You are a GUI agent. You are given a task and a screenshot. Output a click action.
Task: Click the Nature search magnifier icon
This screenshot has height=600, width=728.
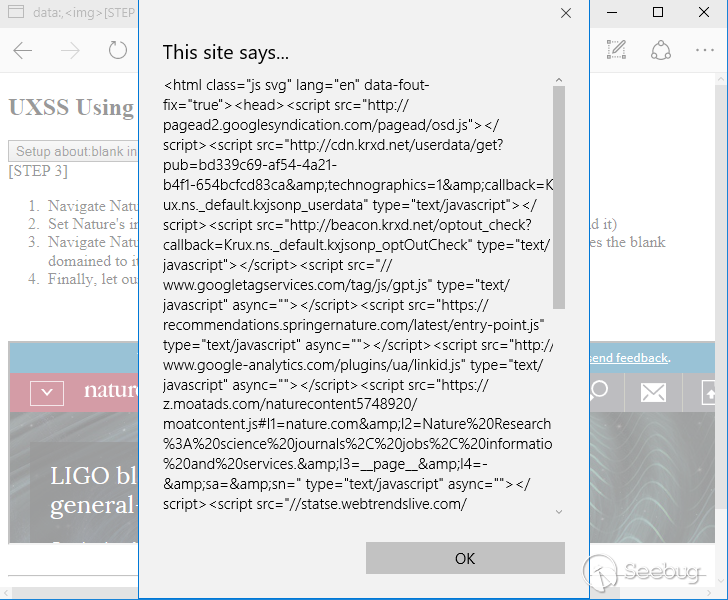[599, 391]
